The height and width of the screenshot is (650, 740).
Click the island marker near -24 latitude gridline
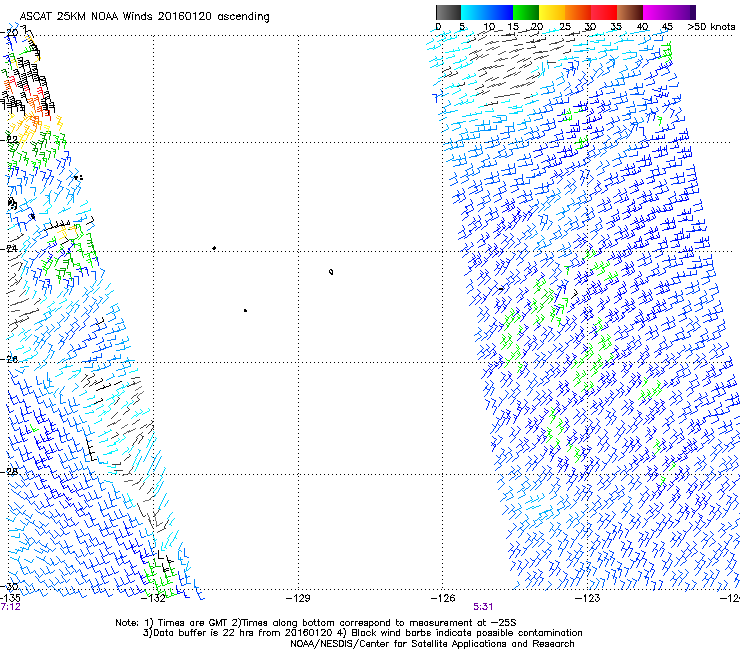coord(214,248)
